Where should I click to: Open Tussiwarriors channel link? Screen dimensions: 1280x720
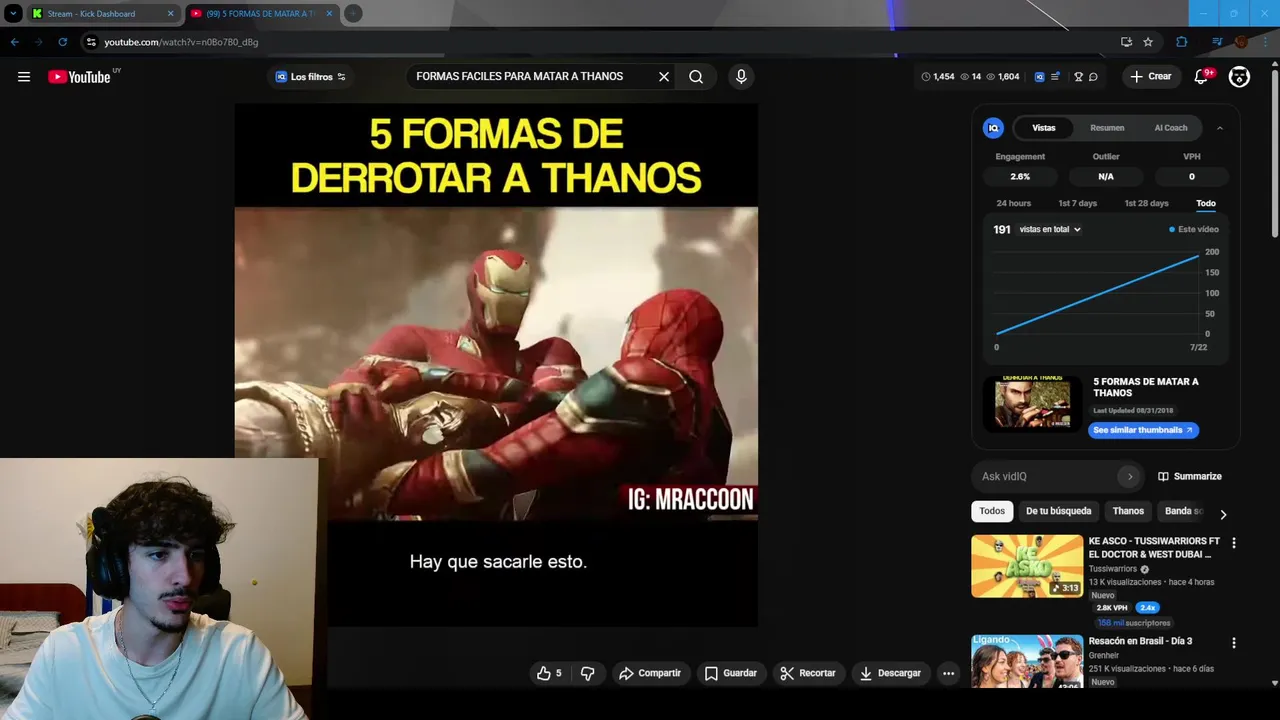pos(1113,569)
